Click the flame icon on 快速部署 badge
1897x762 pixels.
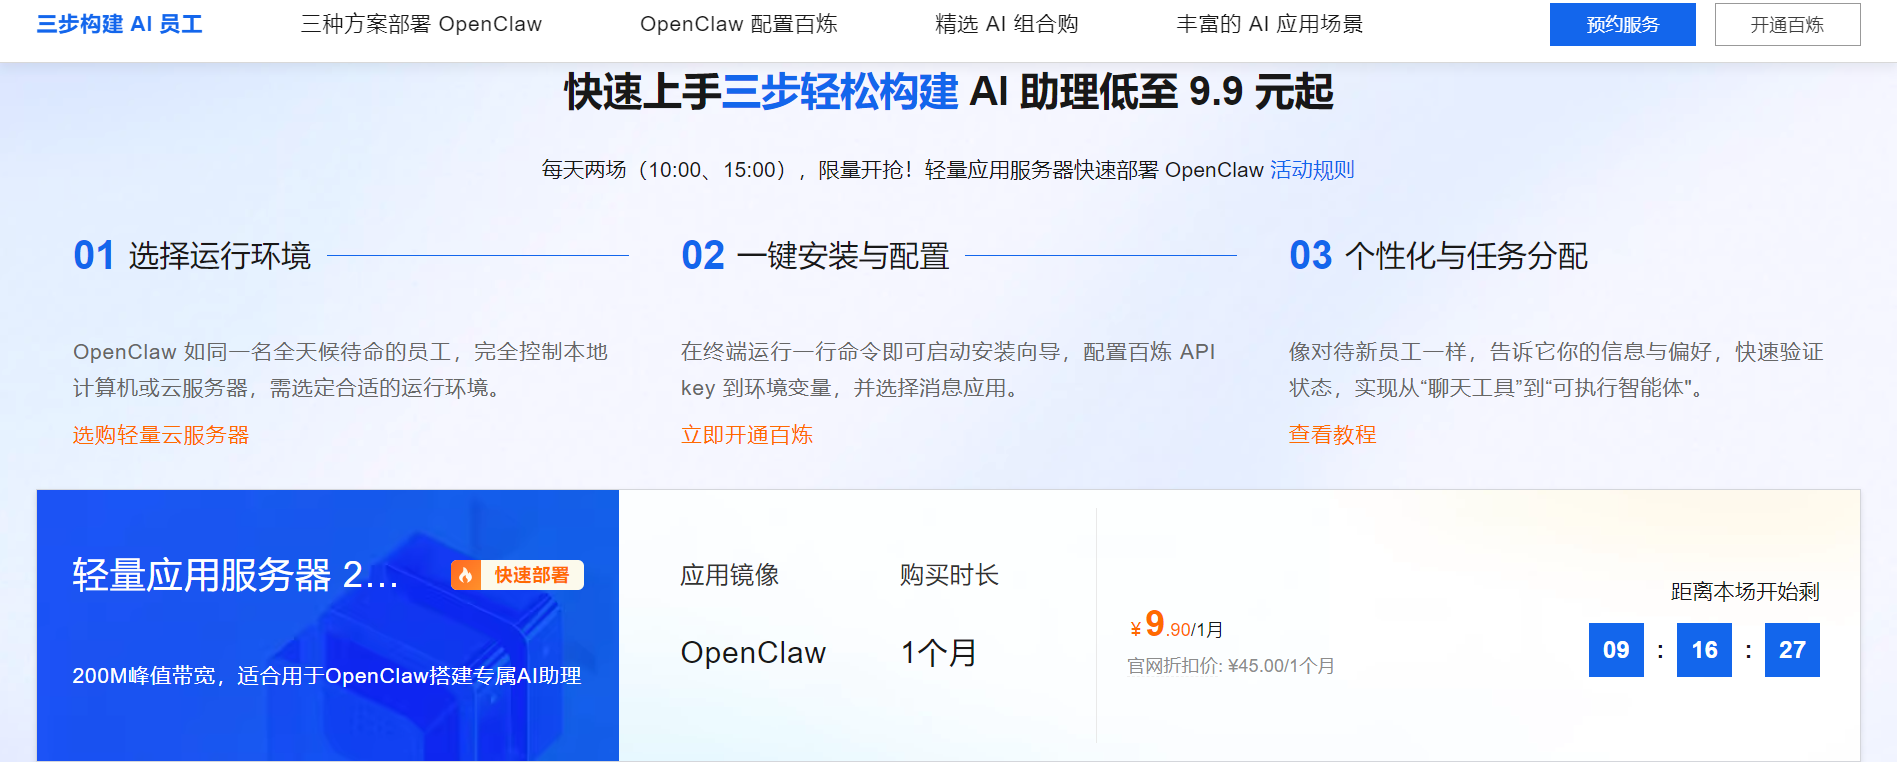click(466, 575)
